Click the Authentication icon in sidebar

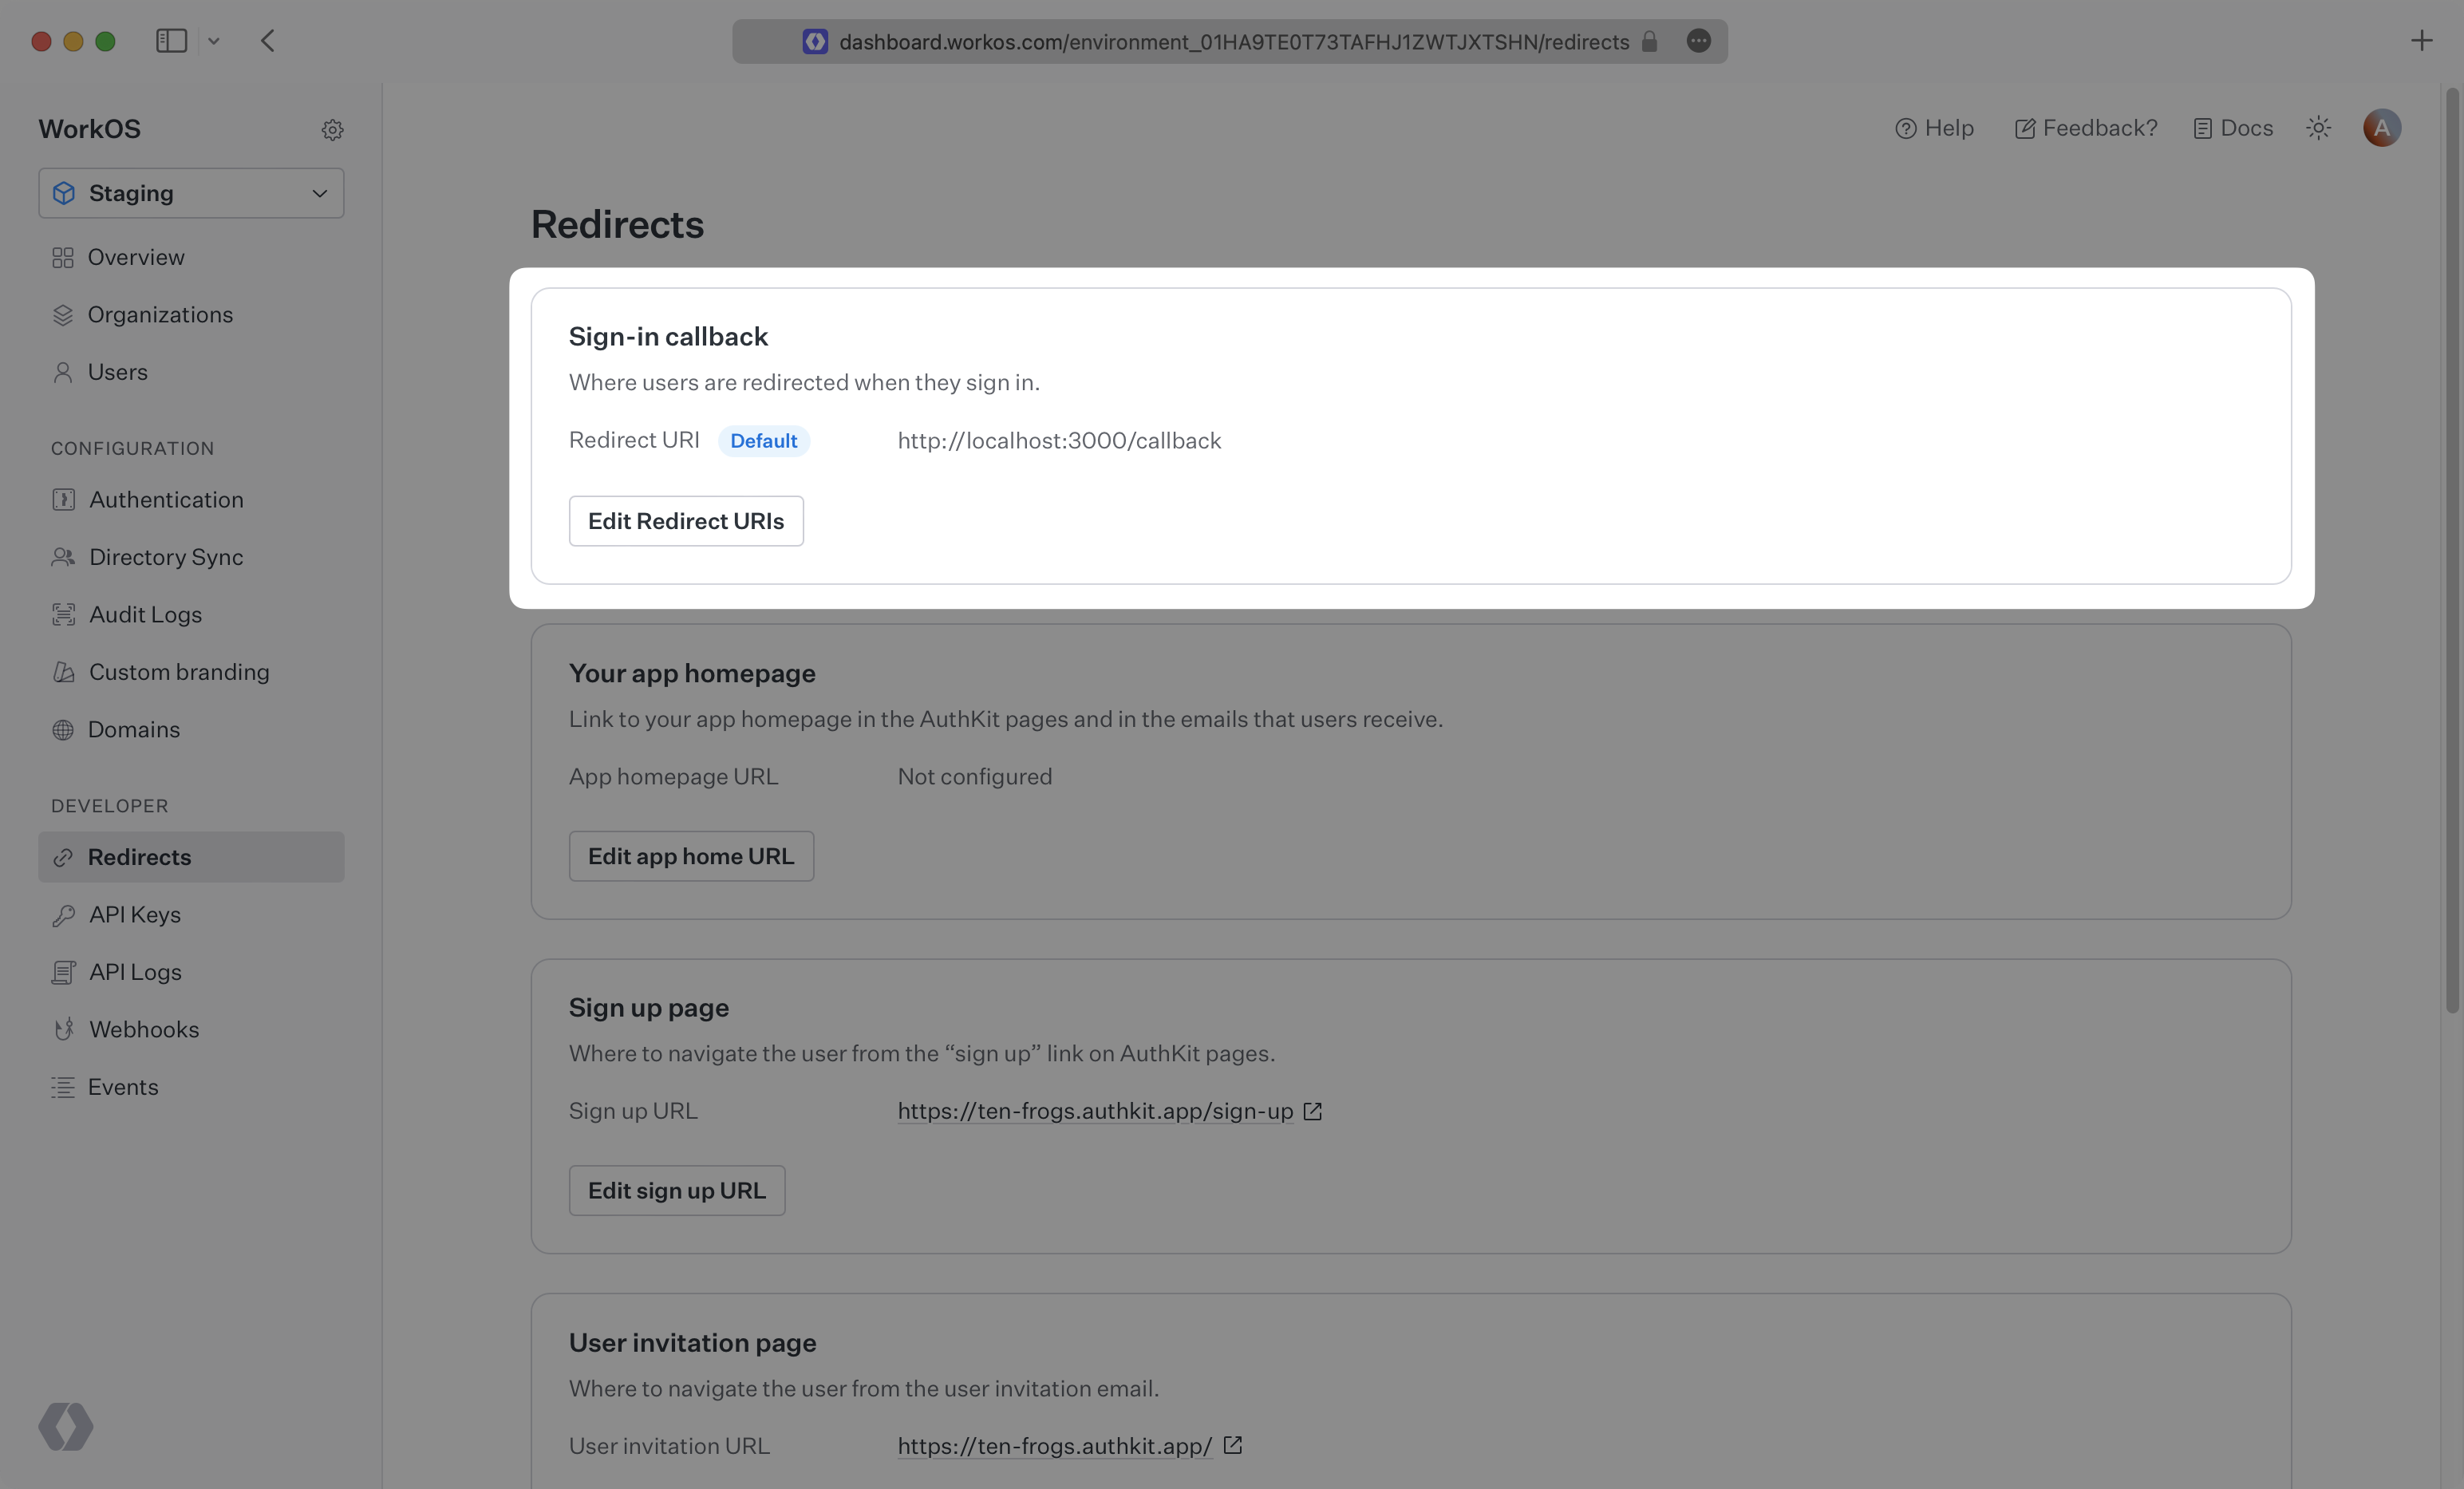click(x=61, y=498)
